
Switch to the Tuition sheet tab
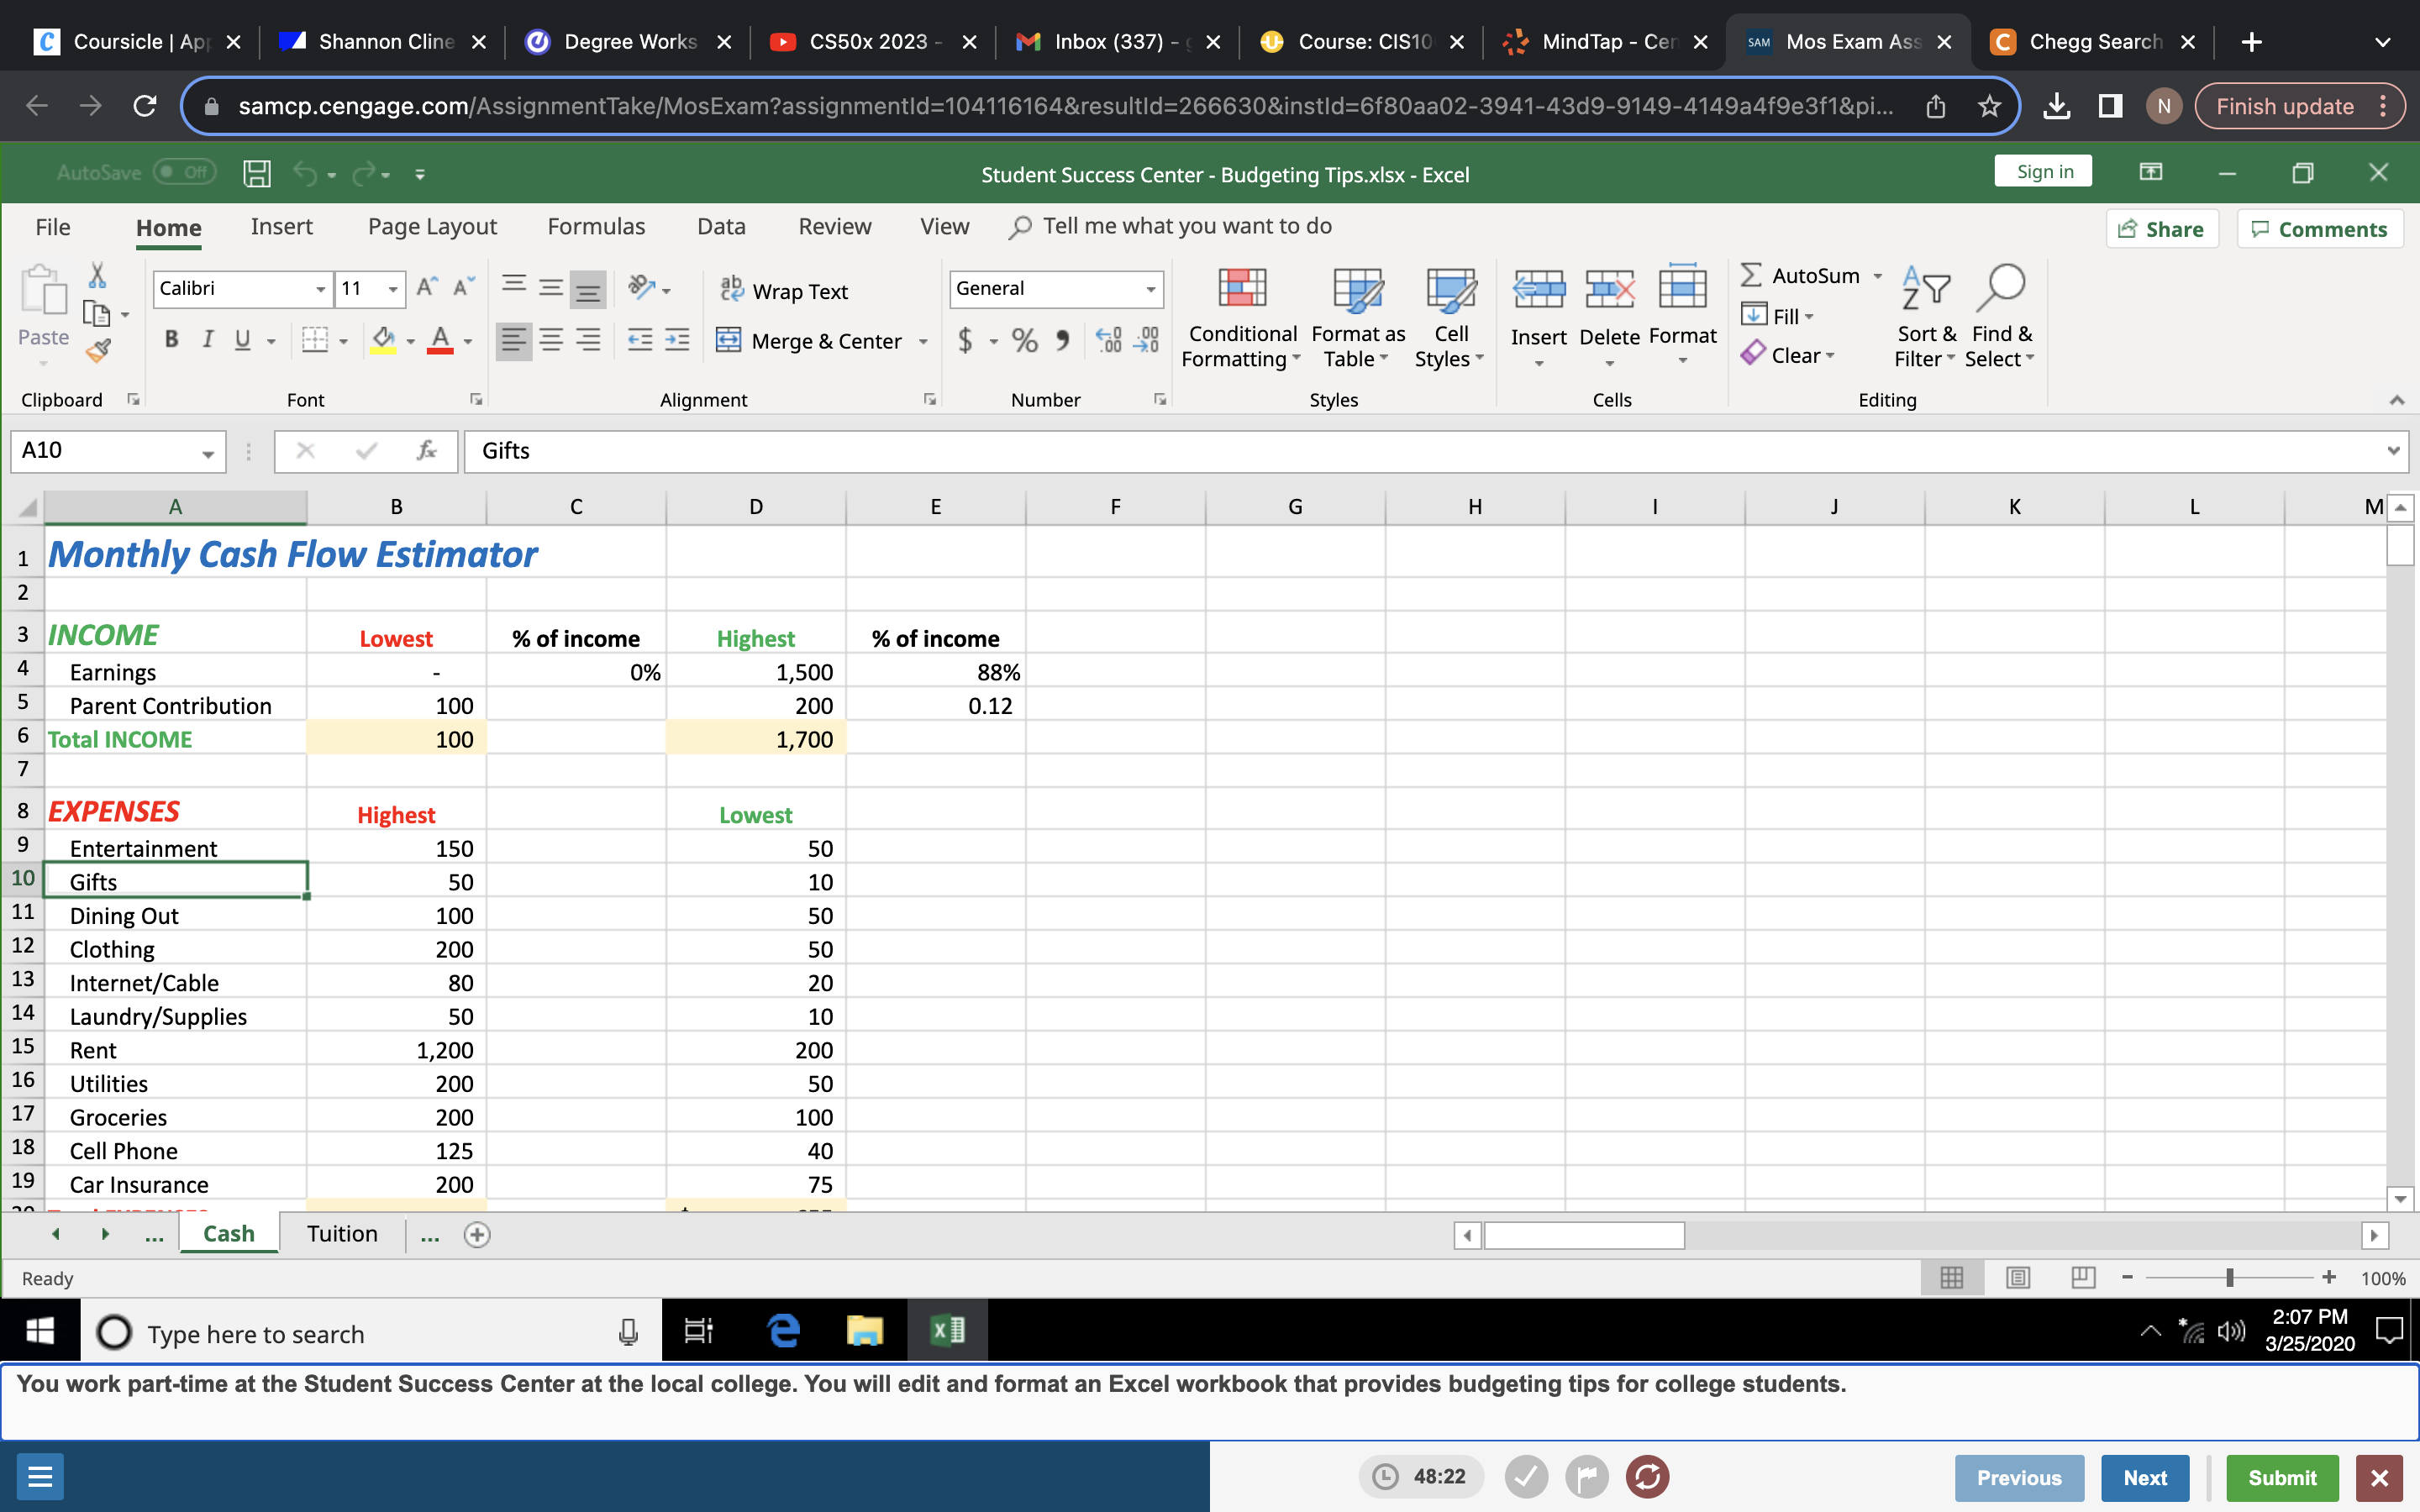coord(342,1234)
